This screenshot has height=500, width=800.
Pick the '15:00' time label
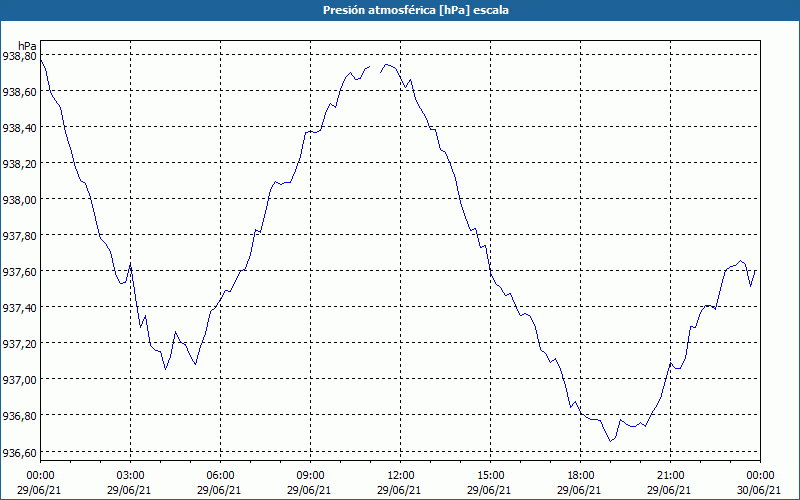[490, 476]
